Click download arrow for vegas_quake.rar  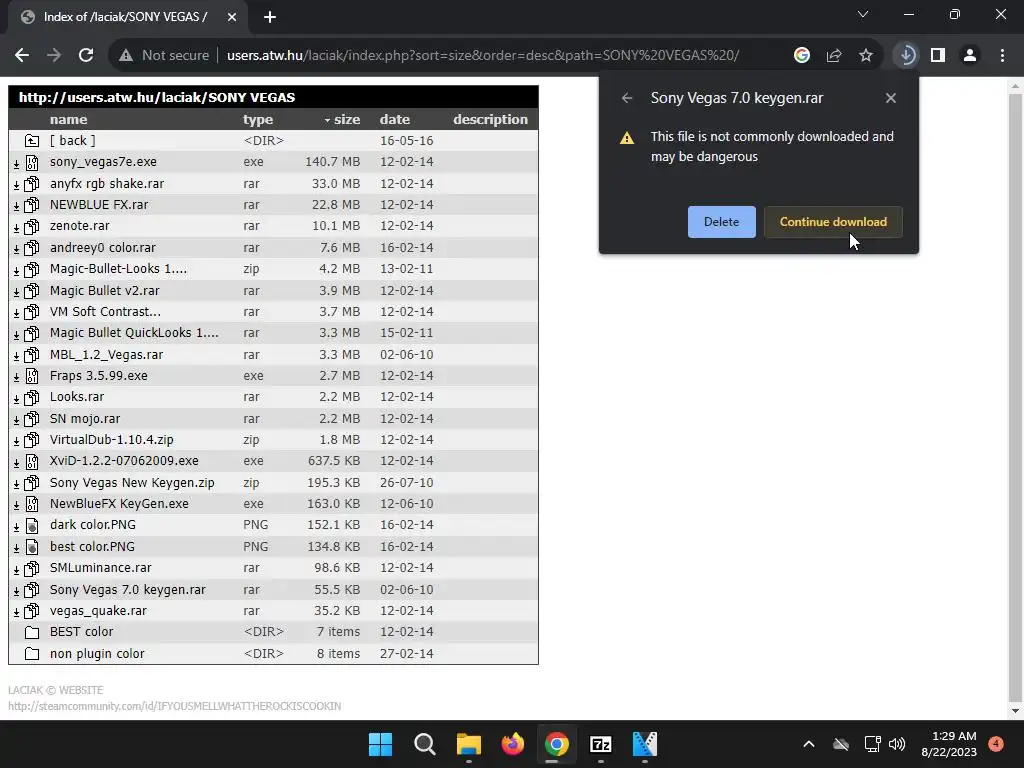pyautogui.click(x=16, y=612)
